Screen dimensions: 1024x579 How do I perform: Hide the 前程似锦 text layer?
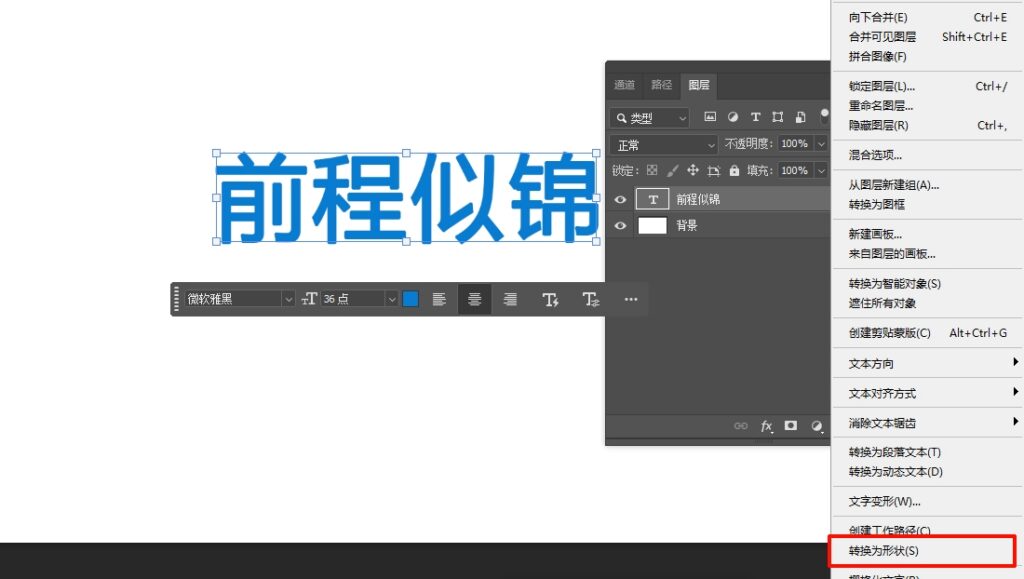point(620,198)
